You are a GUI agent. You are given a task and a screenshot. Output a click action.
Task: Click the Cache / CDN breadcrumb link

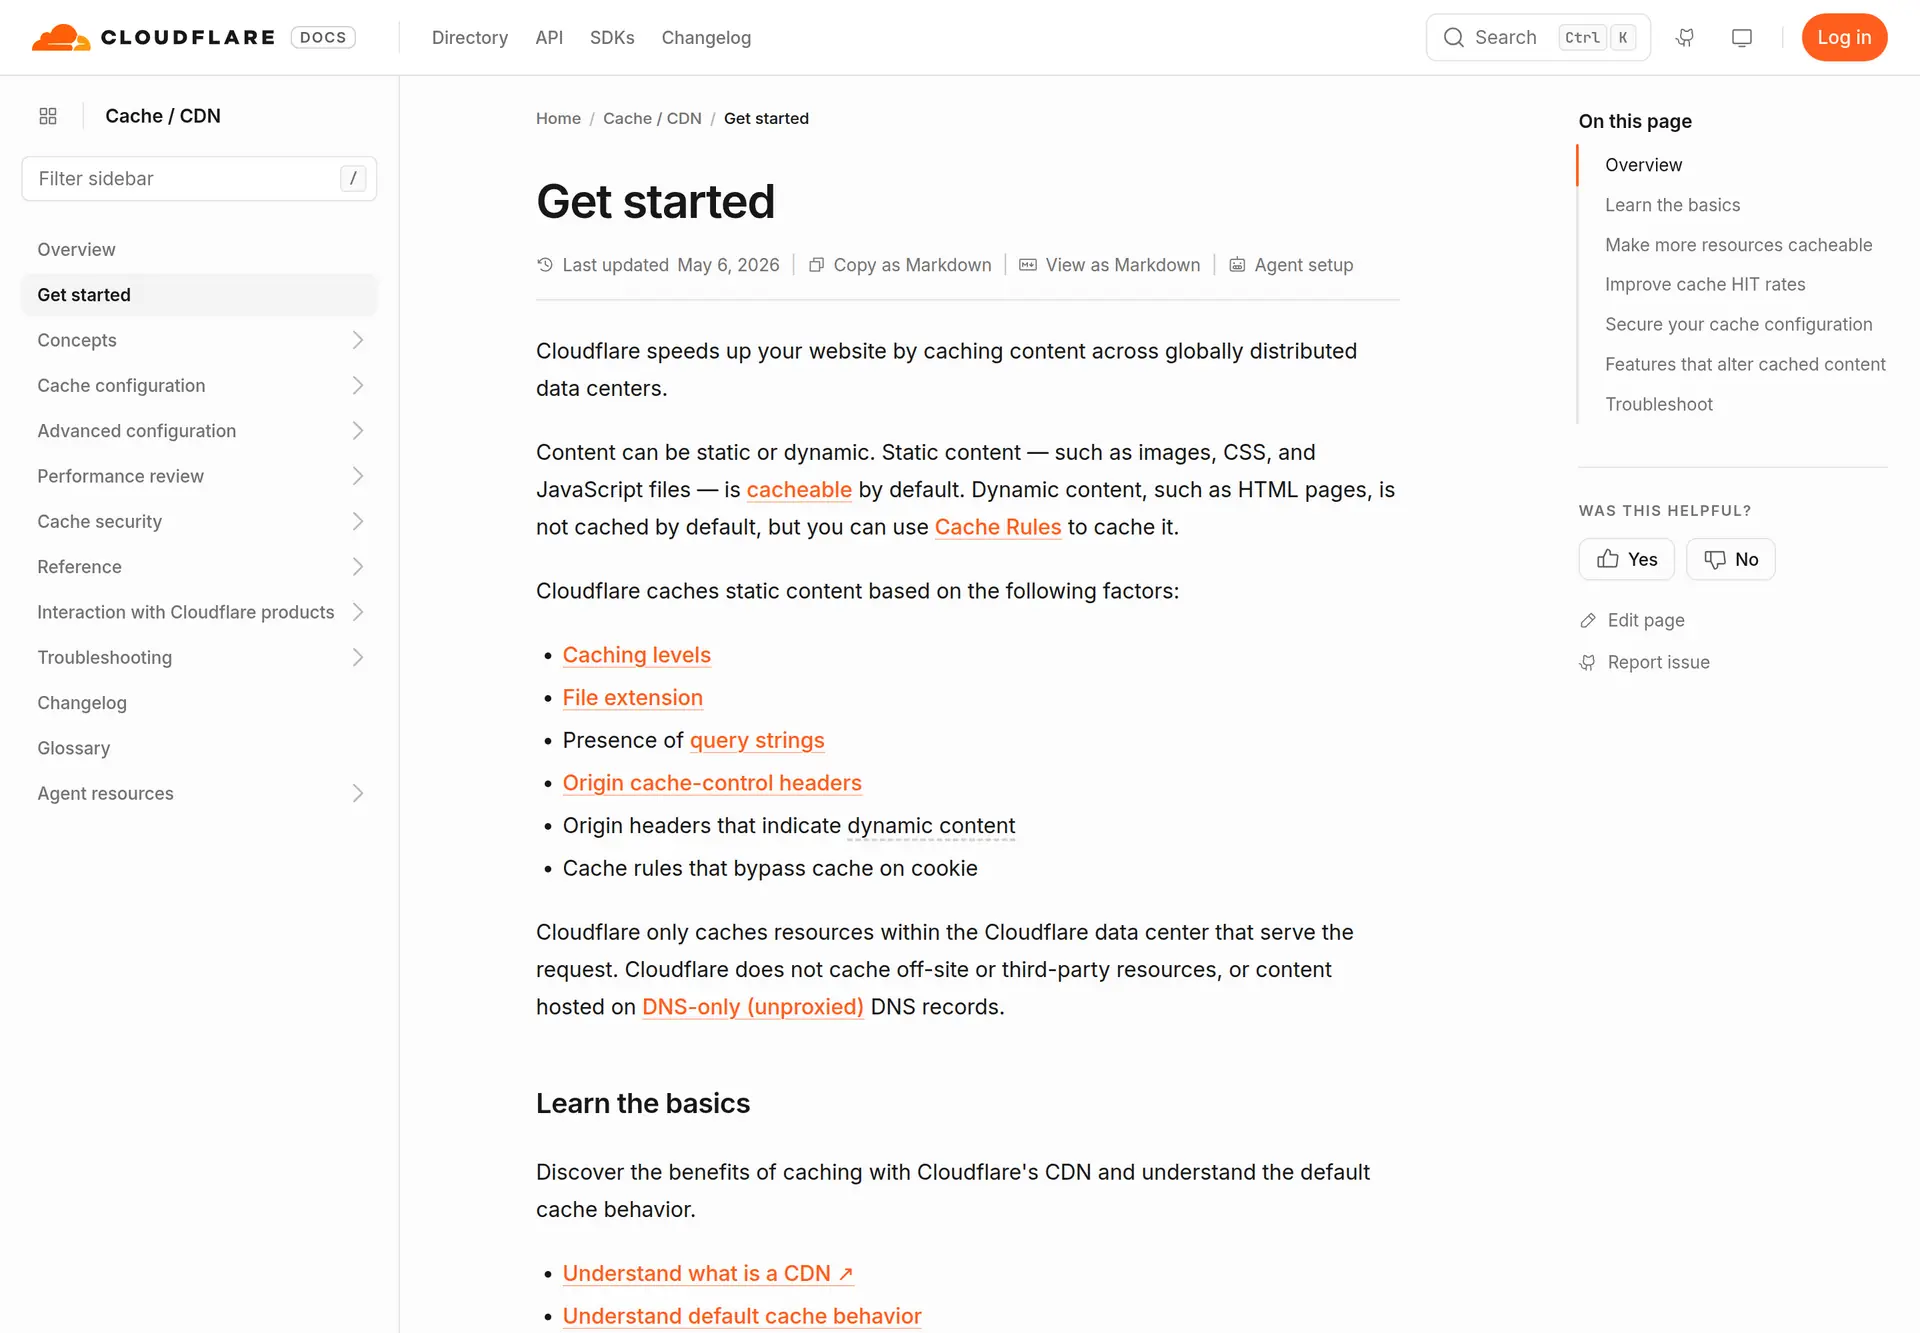[x=652, y=118]
